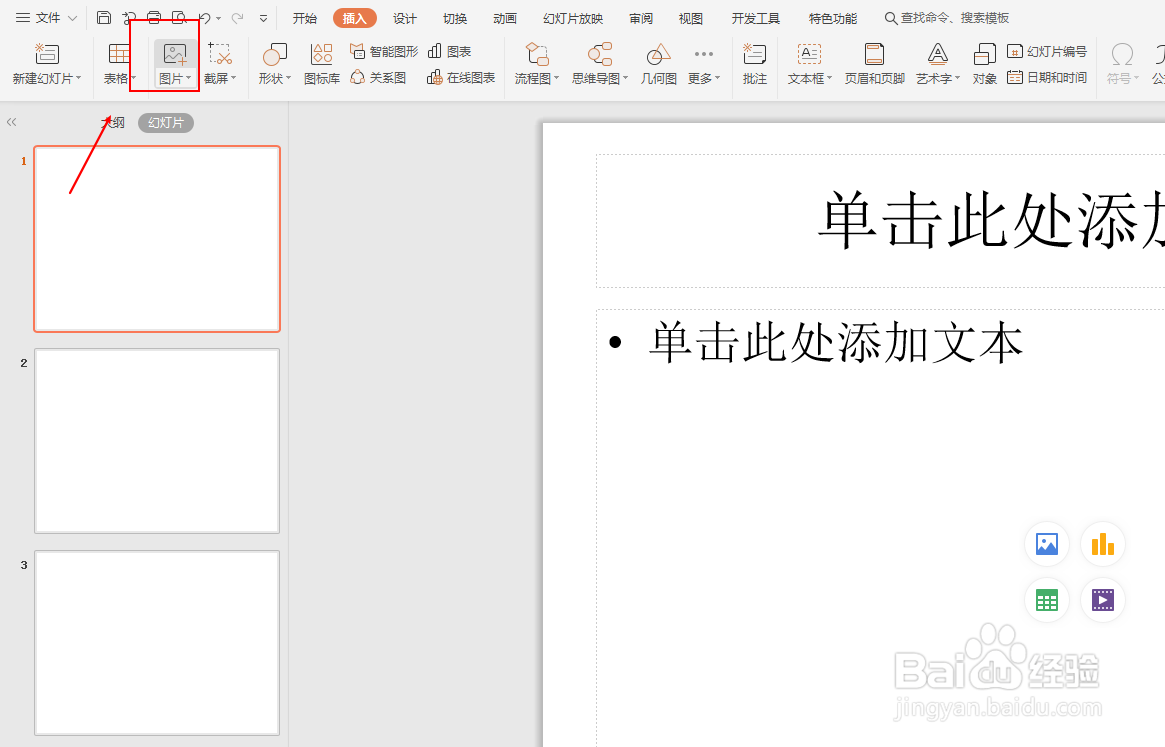Image resolution: width=1165 pixels, height=747 pixels.
Task: Click the command search box (查找命令)
Action: click(947, 18)
